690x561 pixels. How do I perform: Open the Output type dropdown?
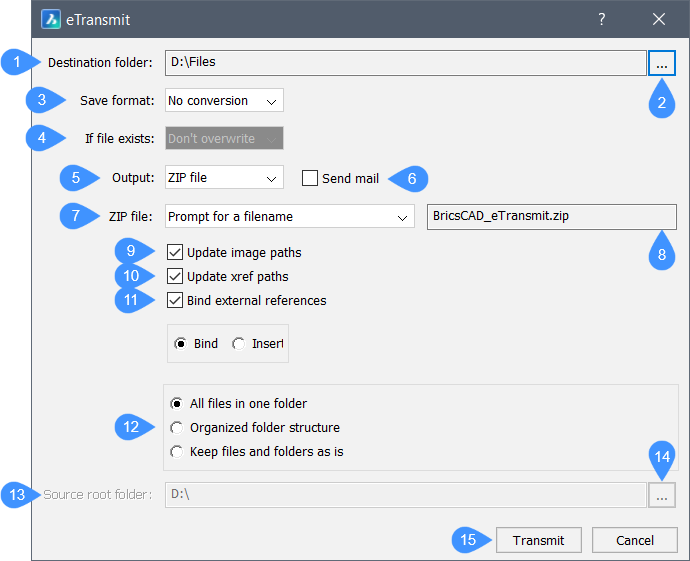pos(224,178)
